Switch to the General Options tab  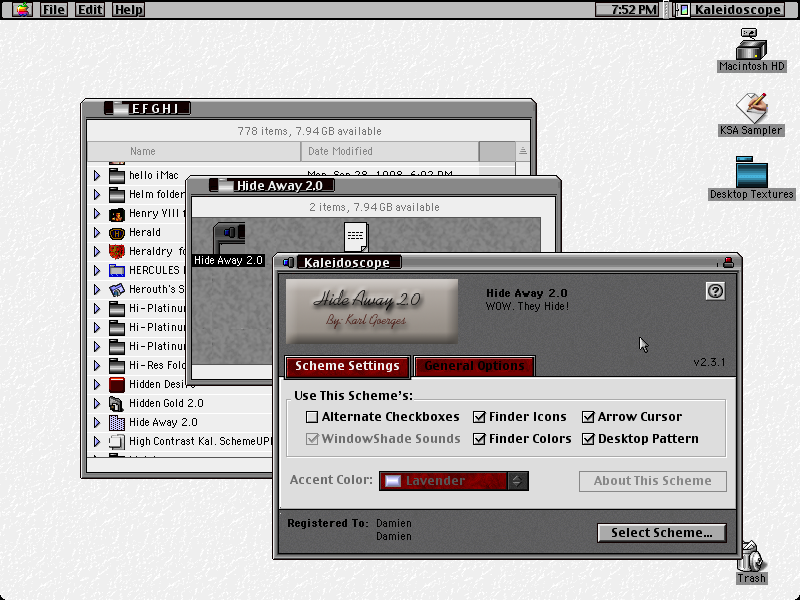[474, 366]
